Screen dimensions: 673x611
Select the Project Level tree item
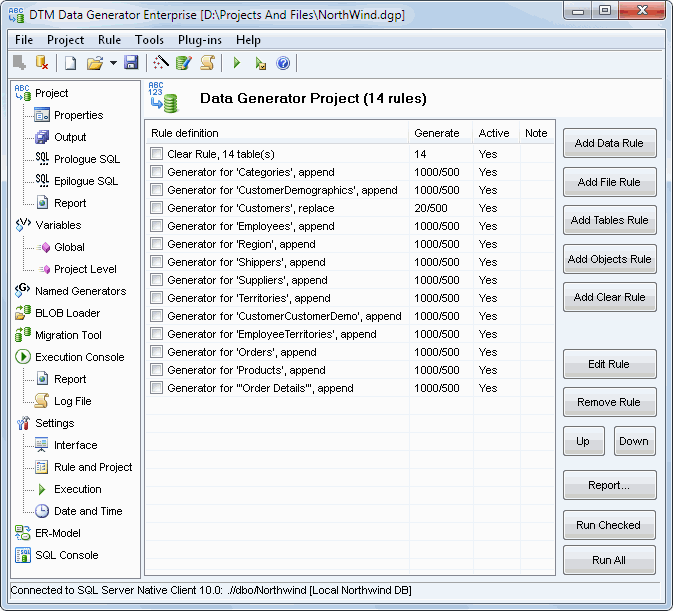tap(85, 269)
